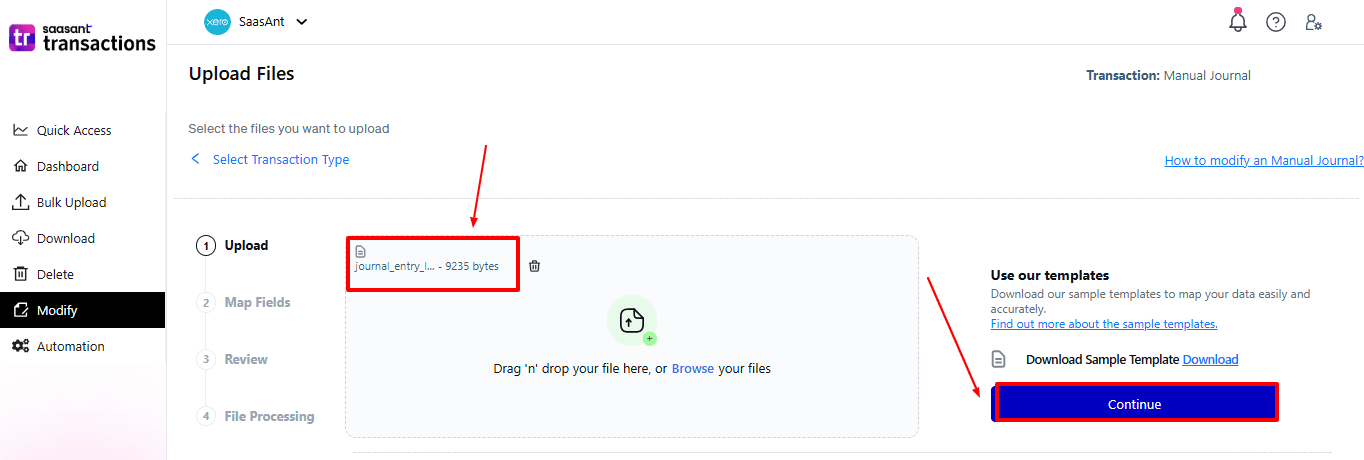This screenshot has width=1364, height=460.
Task: Click the upload file icon in drop zone
Action: tap(632, 321)
